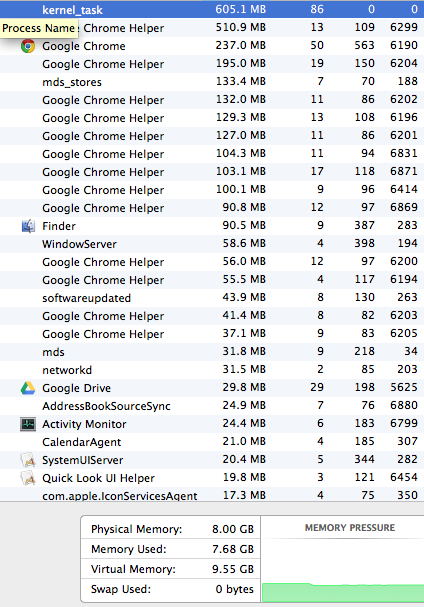Click the 55.5 MB memory value
Screen dimensions: 424x607
[244, 279]
